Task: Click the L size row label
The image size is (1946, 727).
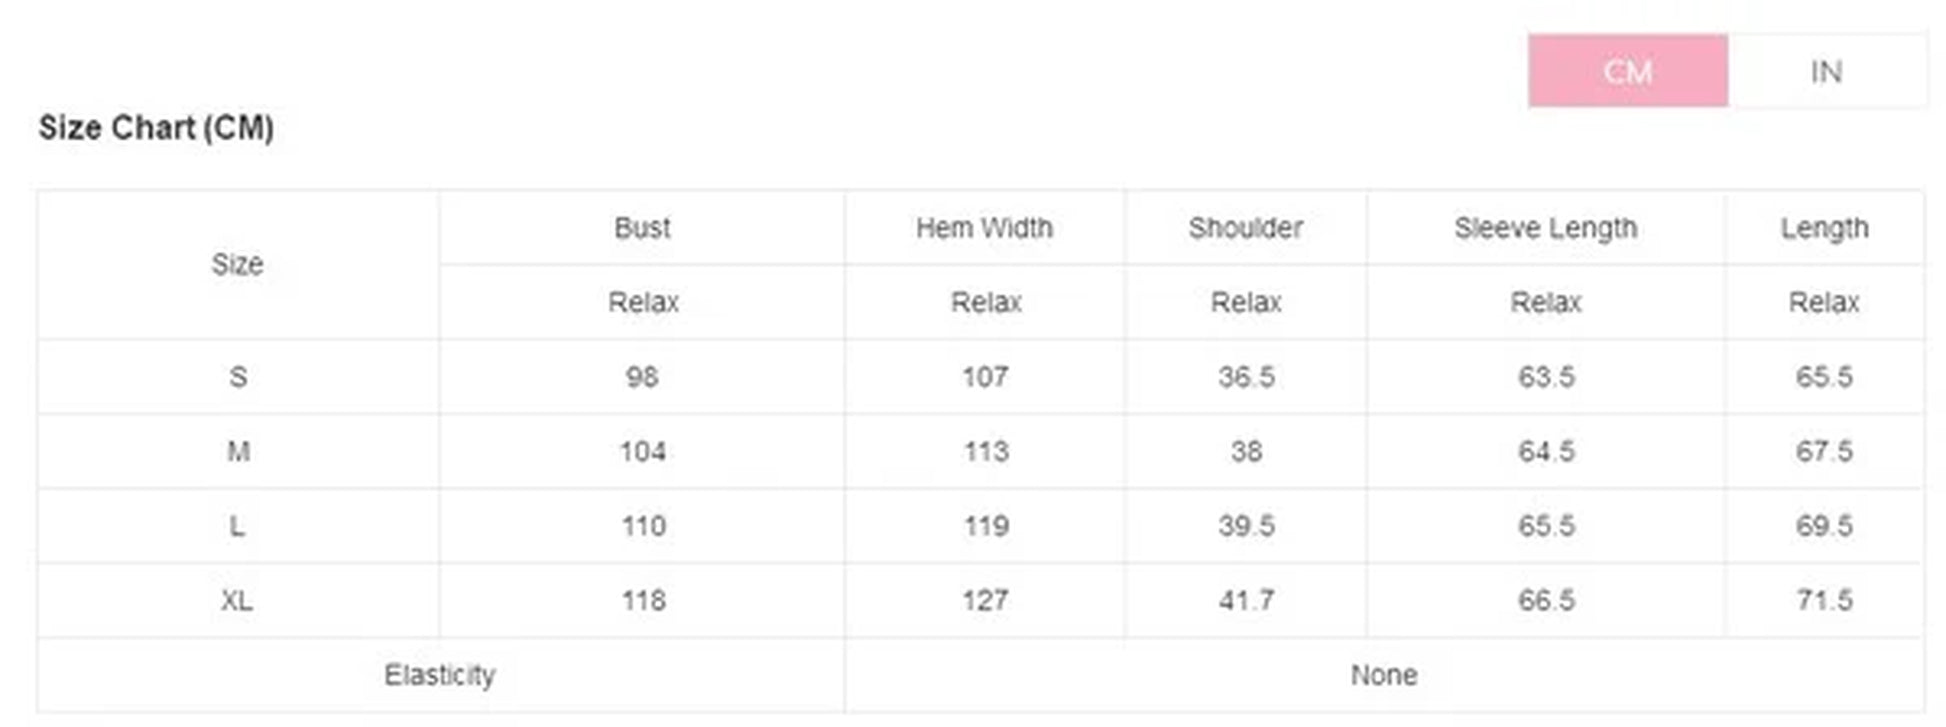Action: 237,526
